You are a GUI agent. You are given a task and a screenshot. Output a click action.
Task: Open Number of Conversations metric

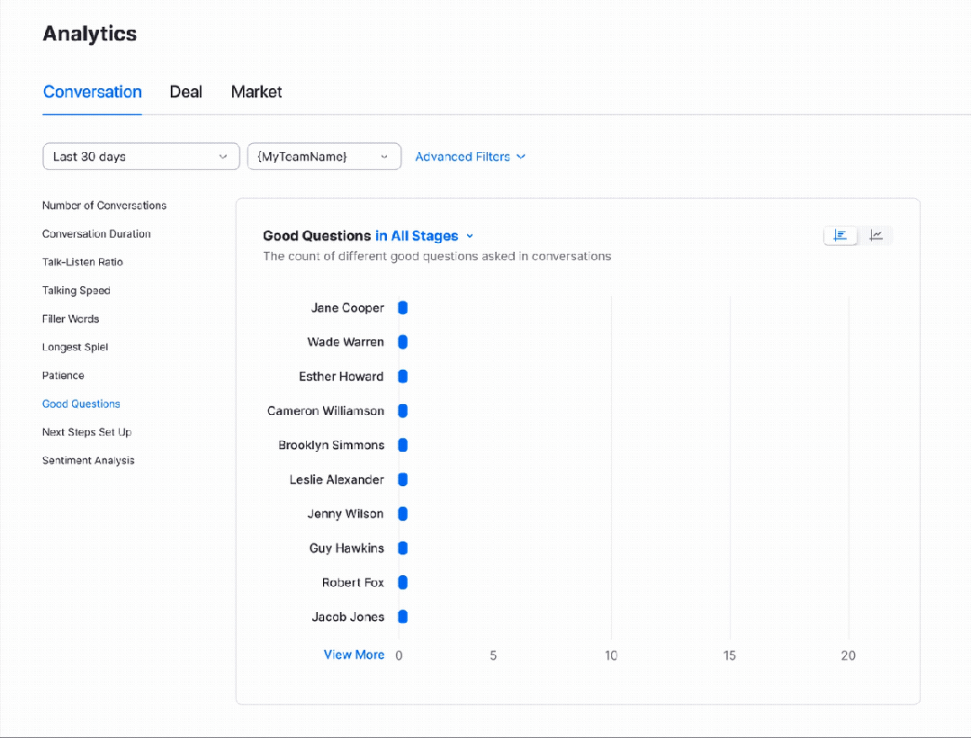point(104,205)
